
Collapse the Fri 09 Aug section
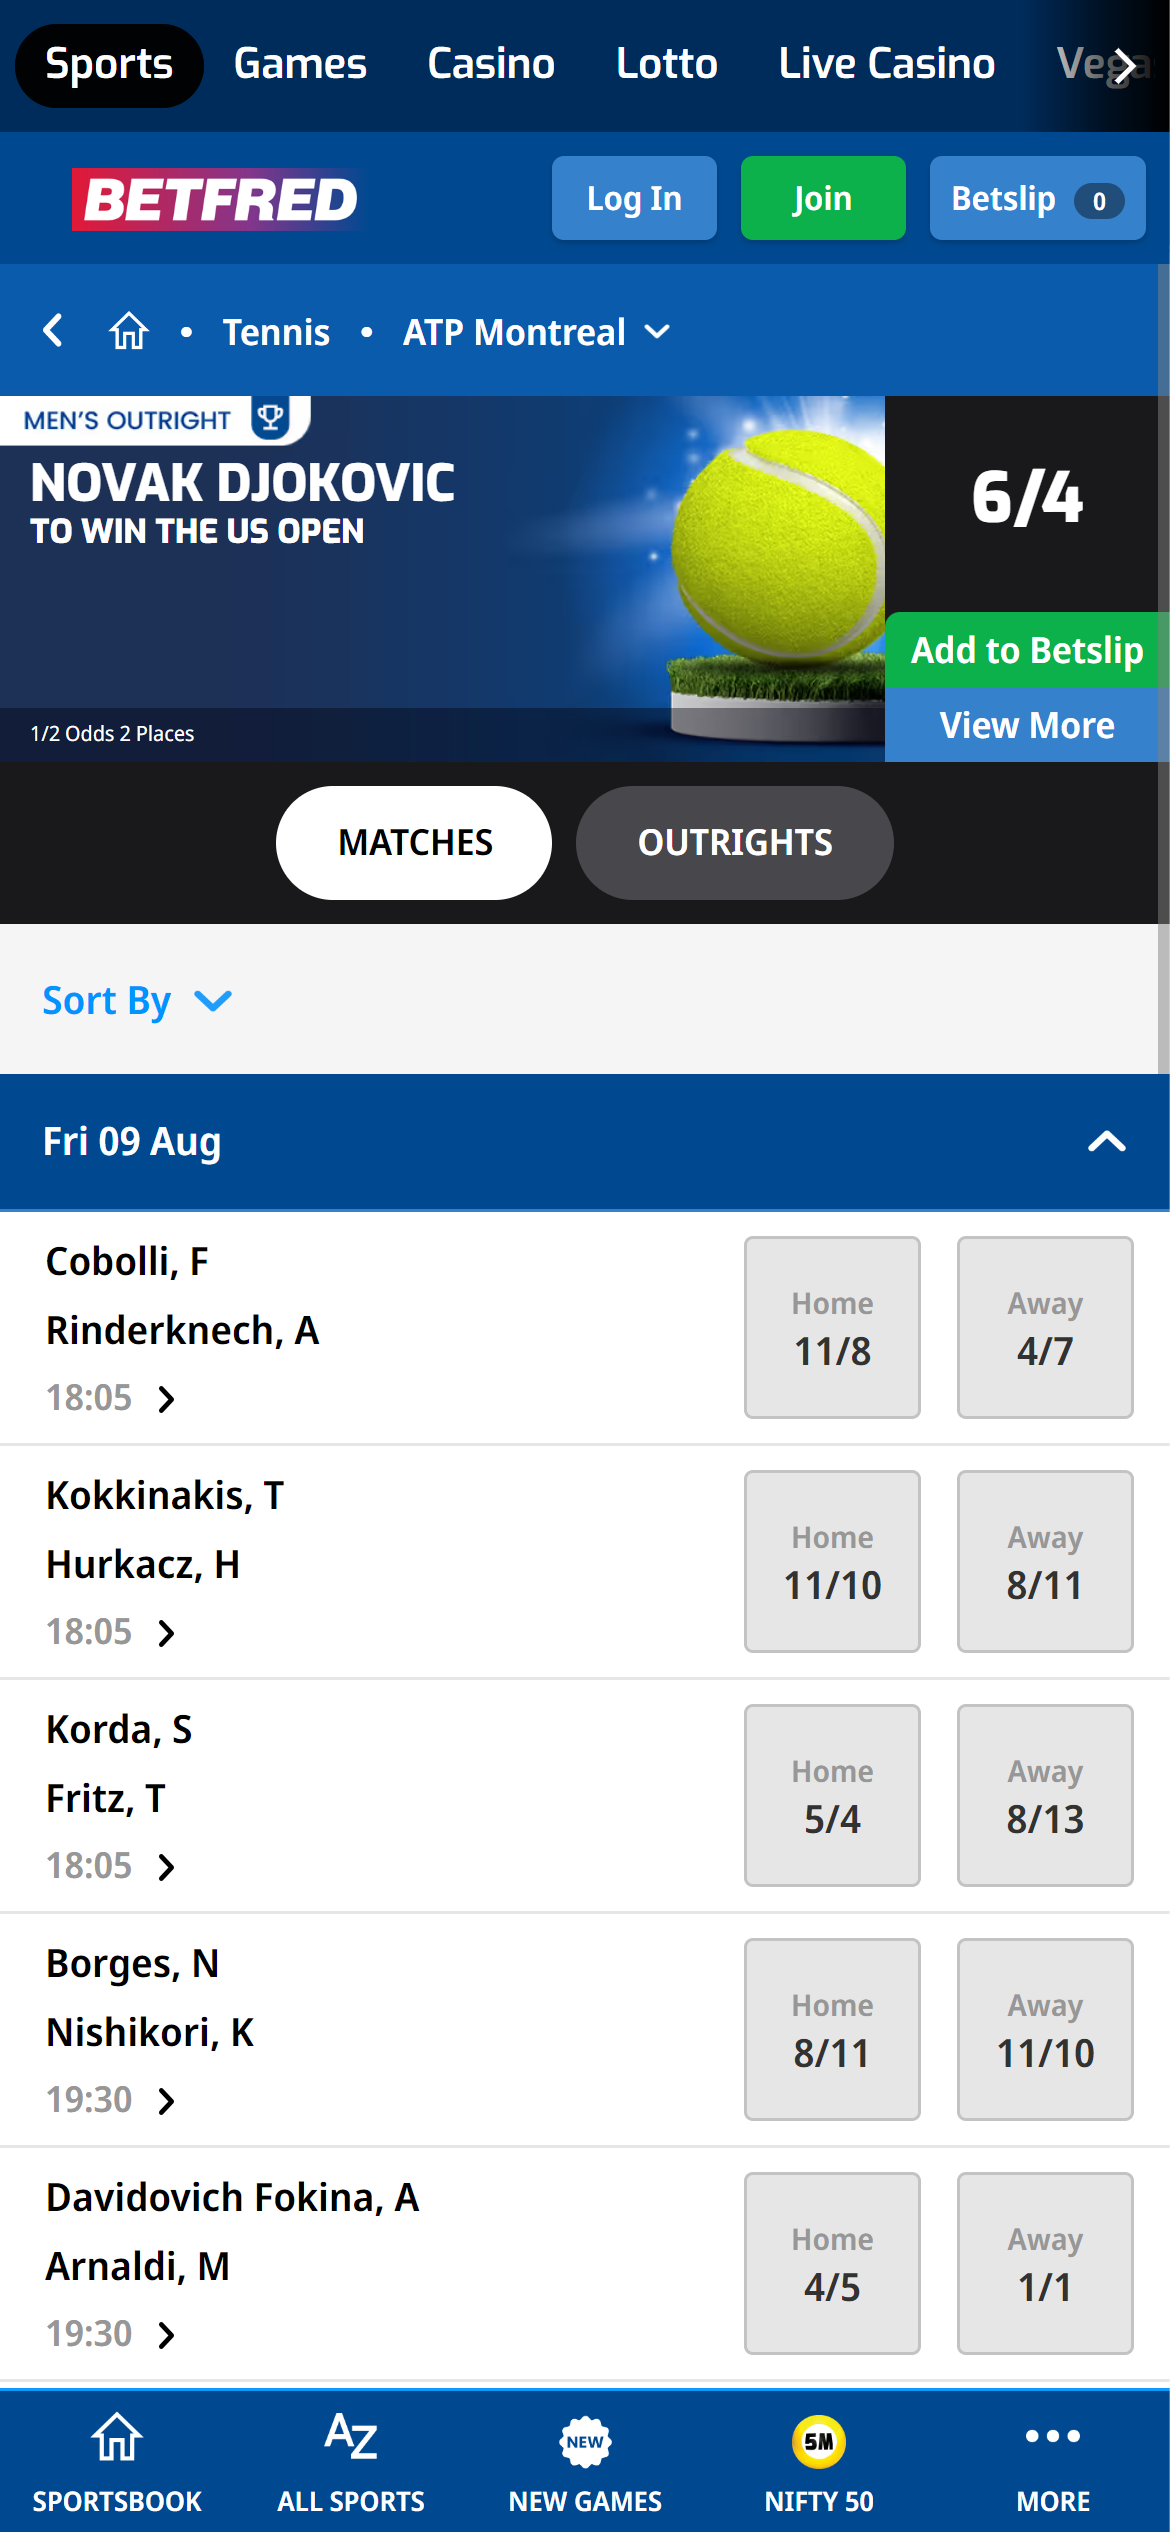[1105, 1141]
